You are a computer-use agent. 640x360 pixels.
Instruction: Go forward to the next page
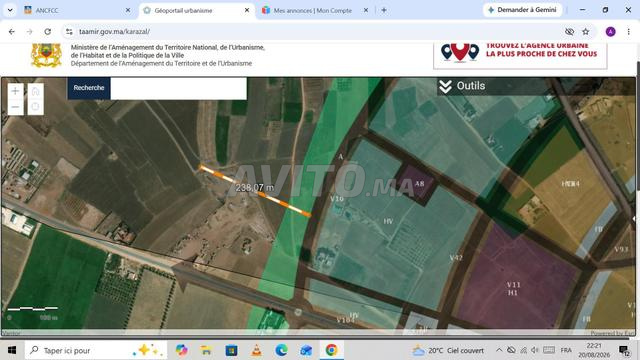point(29,31)
